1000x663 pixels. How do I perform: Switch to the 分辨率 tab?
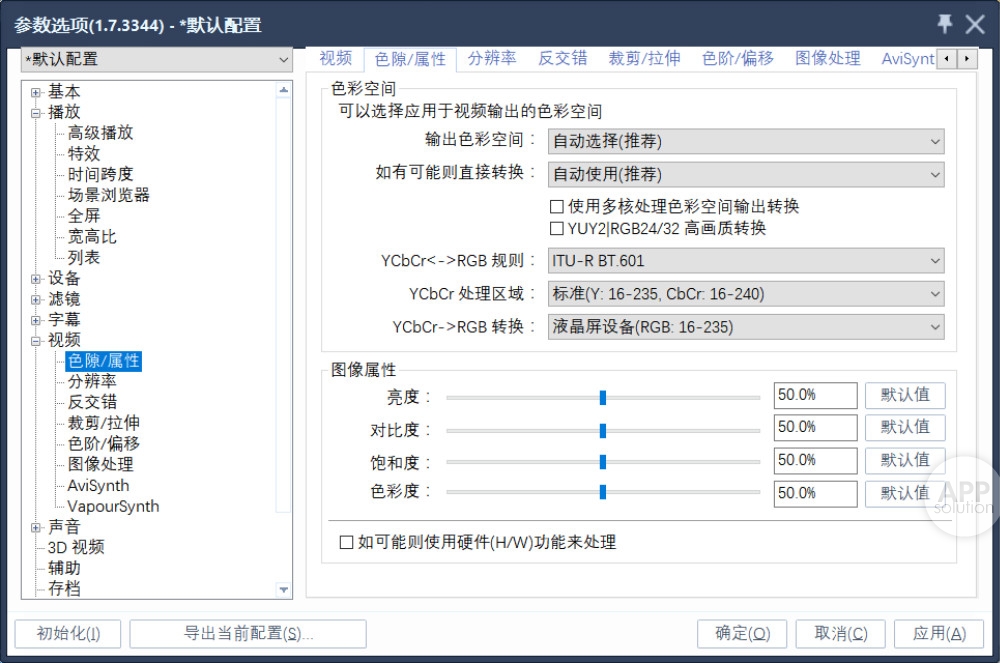(492, 58)
